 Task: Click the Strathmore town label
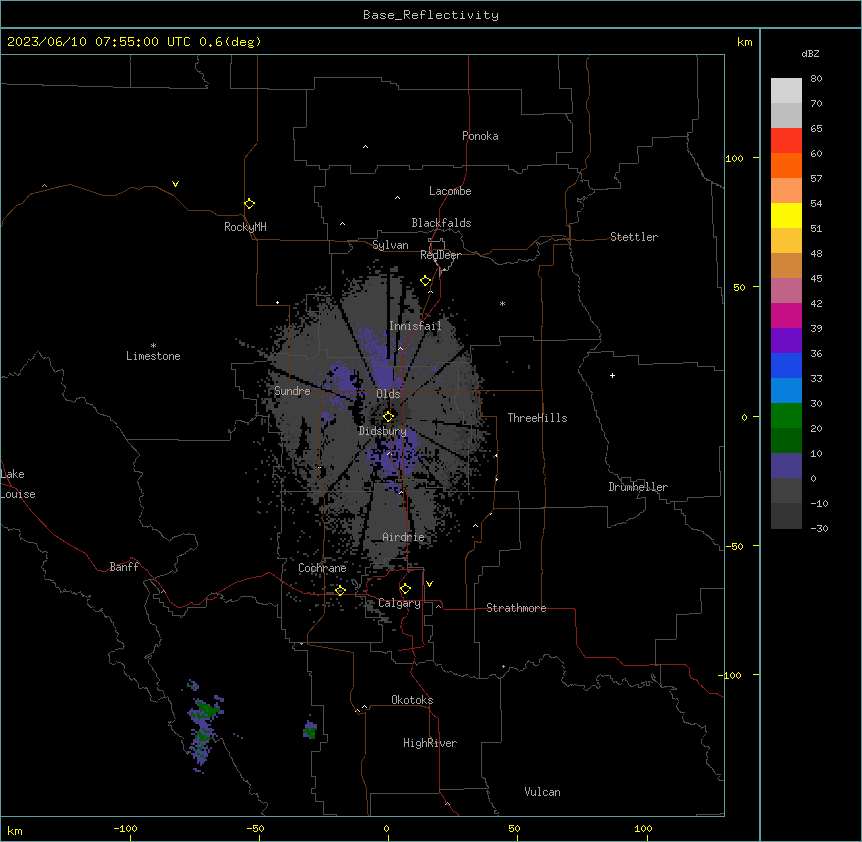tap(516, 608)
